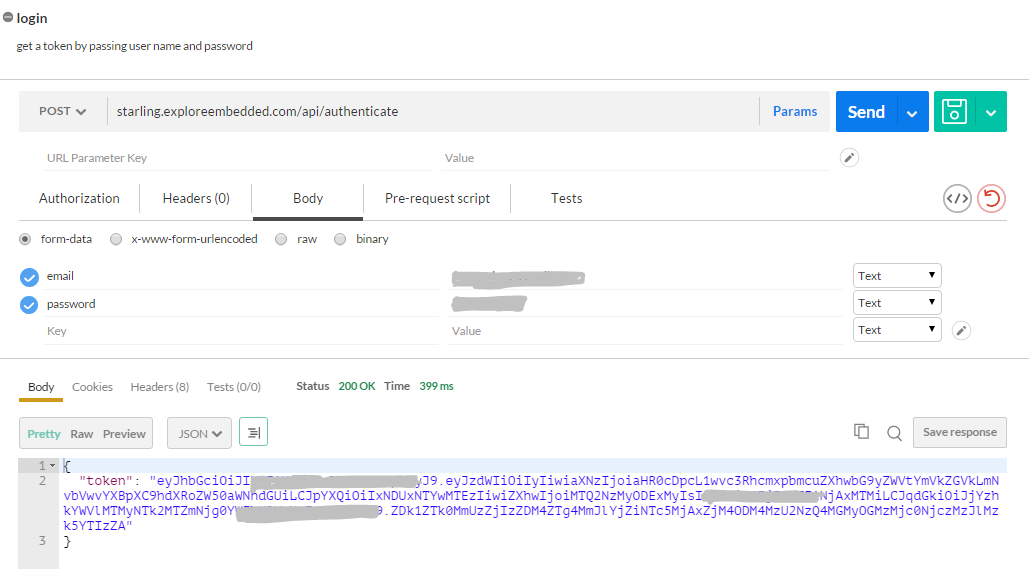Switch response view to Pretty
This screenshot has width=1029, height=569.
pos(44,434)
